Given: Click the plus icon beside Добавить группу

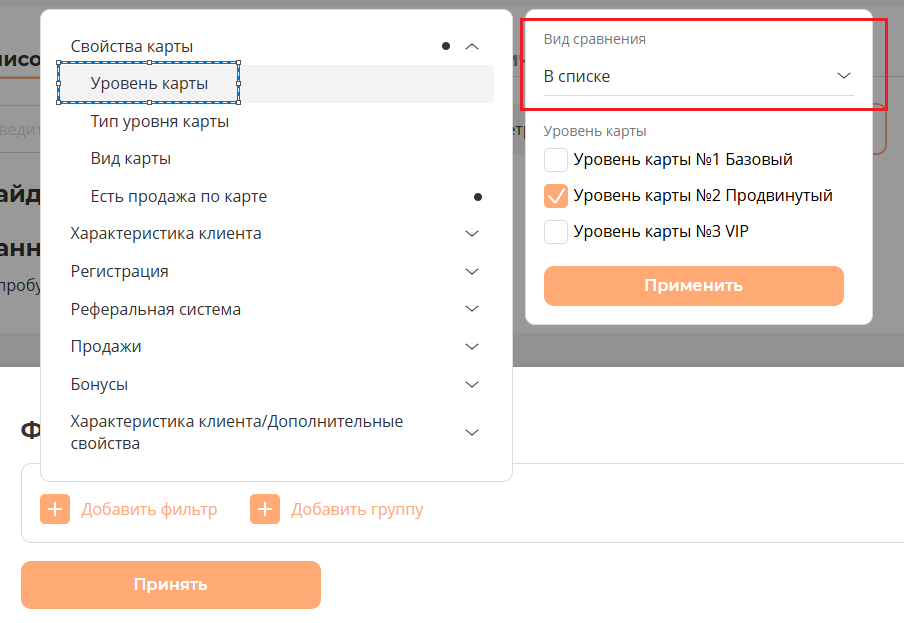Looking at the screenshot, I should pos(265,509).
